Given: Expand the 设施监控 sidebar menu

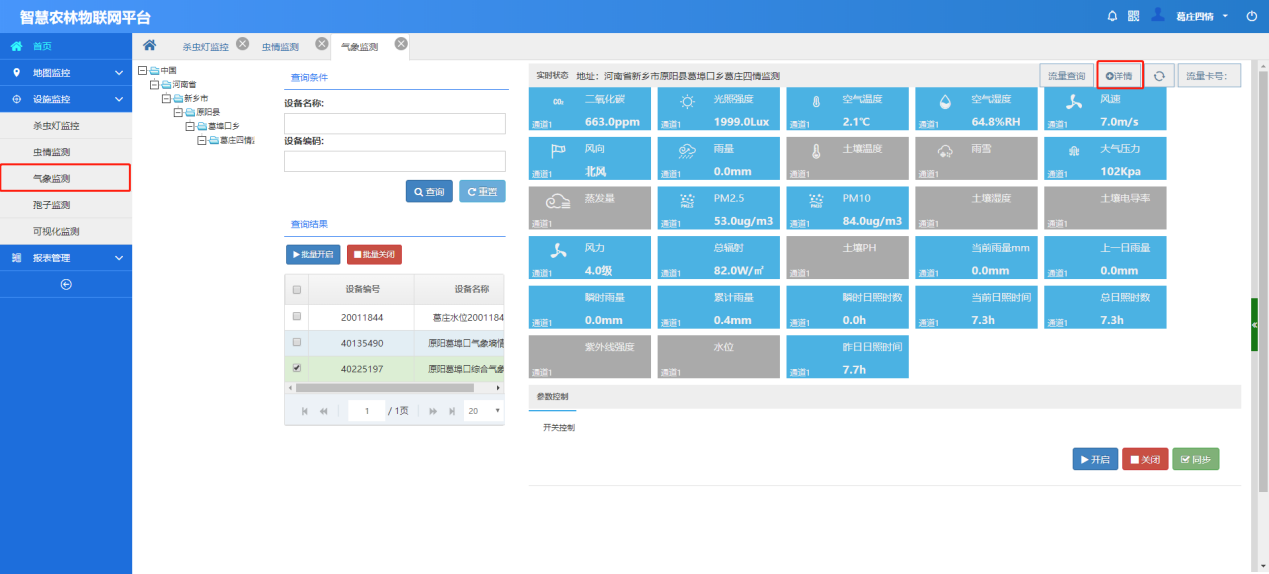Looking at the screenshot, I should 66,99.
